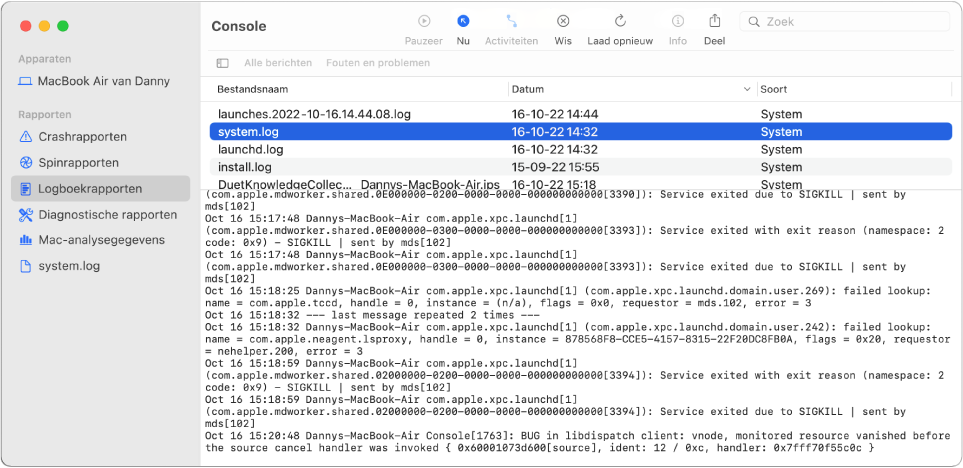Click the com.apple.neagent.lsproxy log line
The height and width of the screenshot is (468, 963).
click(x=578, y=340)
